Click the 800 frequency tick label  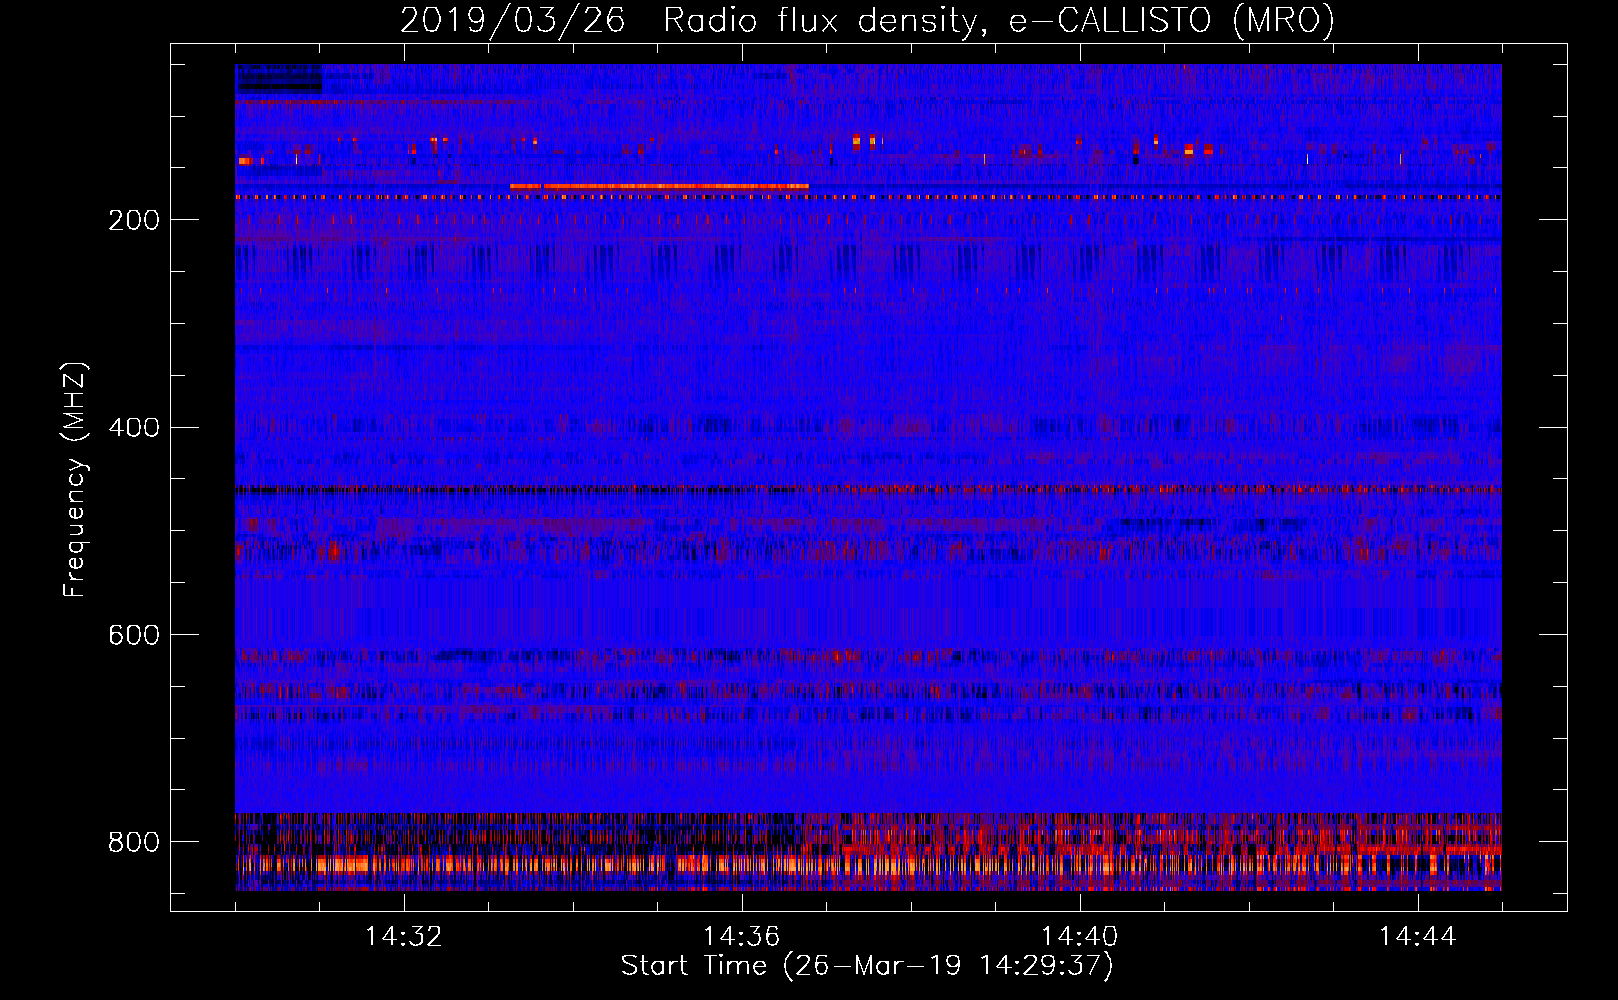pos(134,842)
